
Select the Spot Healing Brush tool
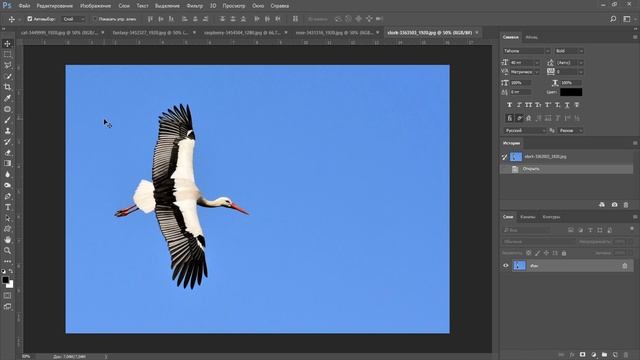click(7, 109)
